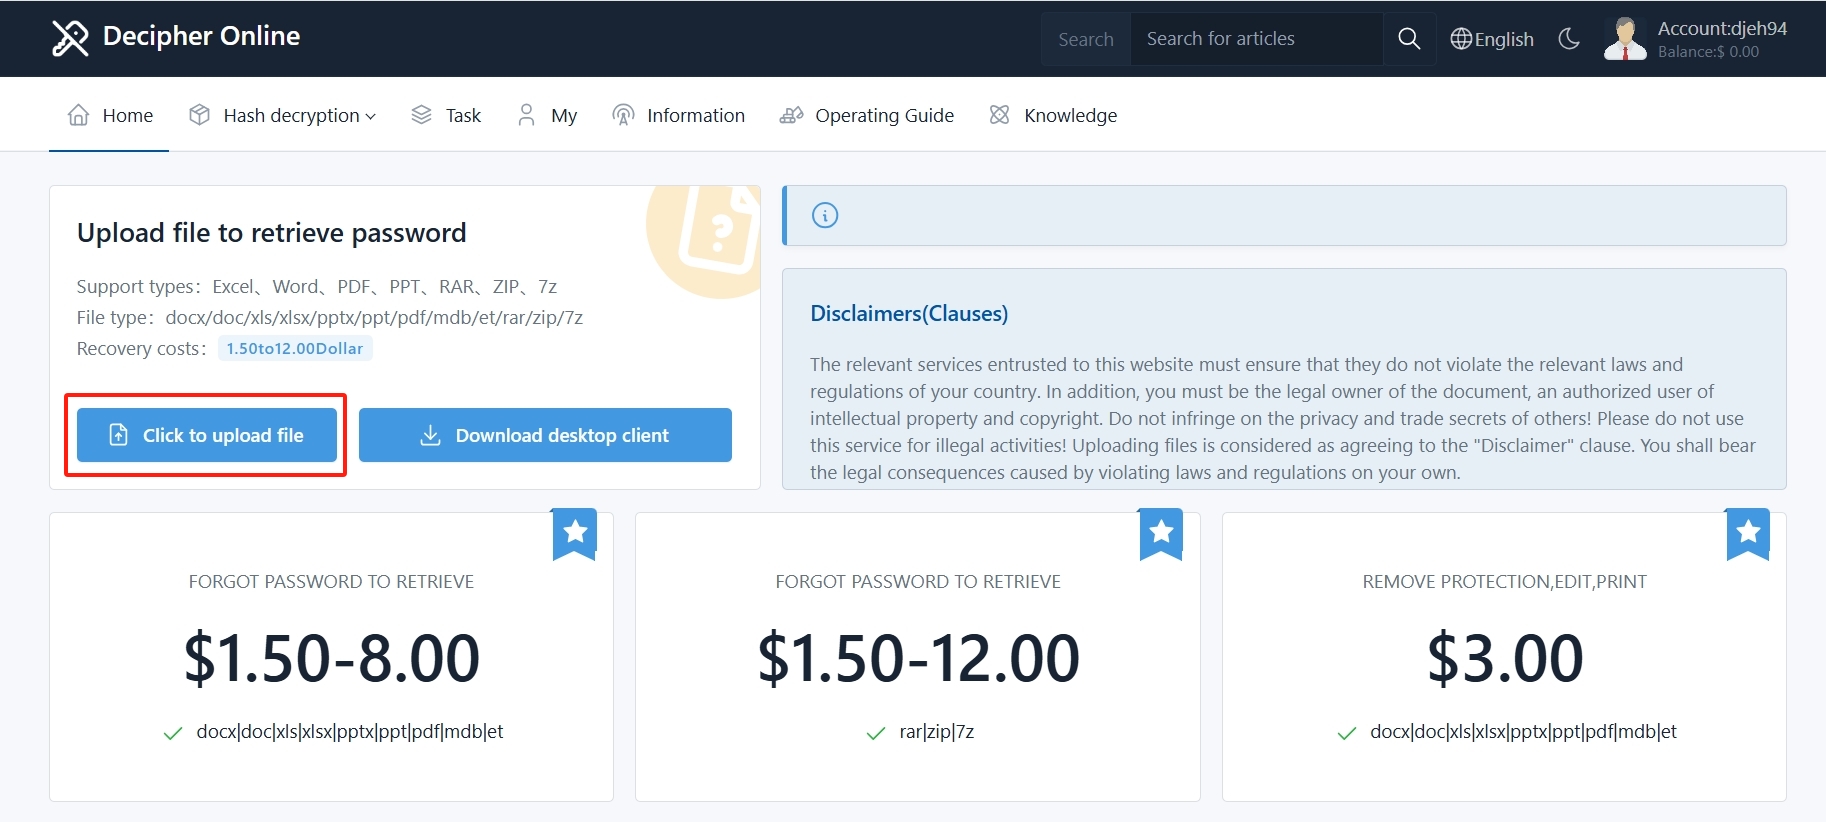Click the user avatar picture
This screenshot has width=1826, height=822.
pyautogui.click(x=1625, y=39)
